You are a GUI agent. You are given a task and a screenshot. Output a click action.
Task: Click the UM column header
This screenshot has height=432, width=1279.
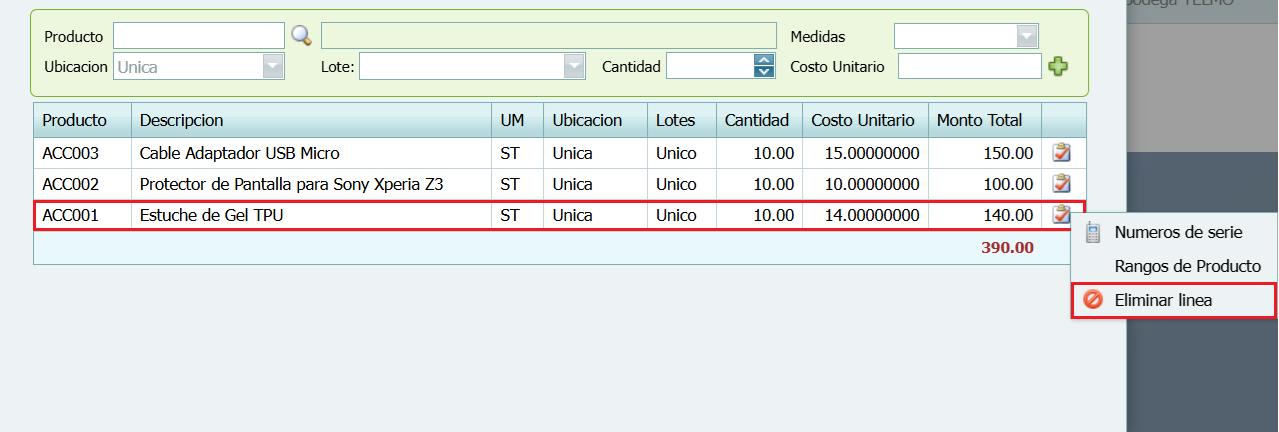pos(518,120)
